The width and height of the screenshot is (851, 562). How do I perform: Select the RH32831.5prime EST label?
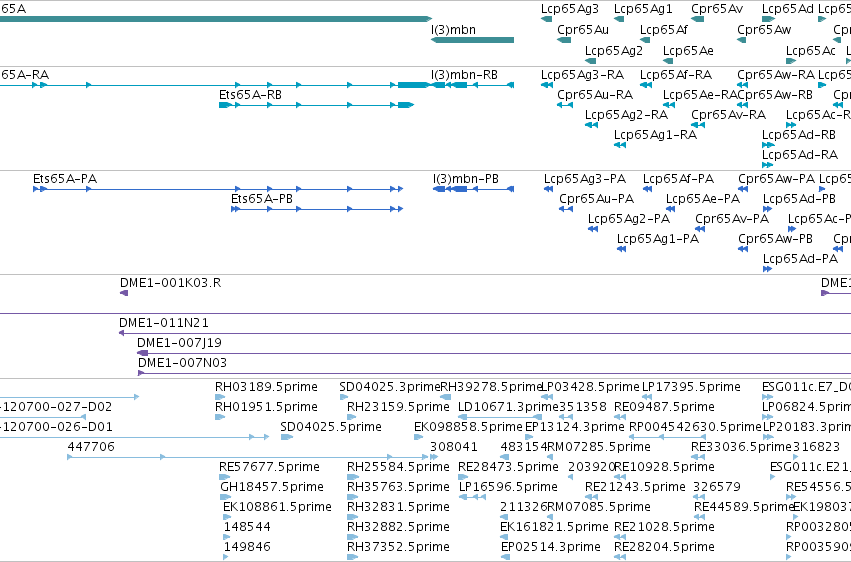tap(398, 508)
